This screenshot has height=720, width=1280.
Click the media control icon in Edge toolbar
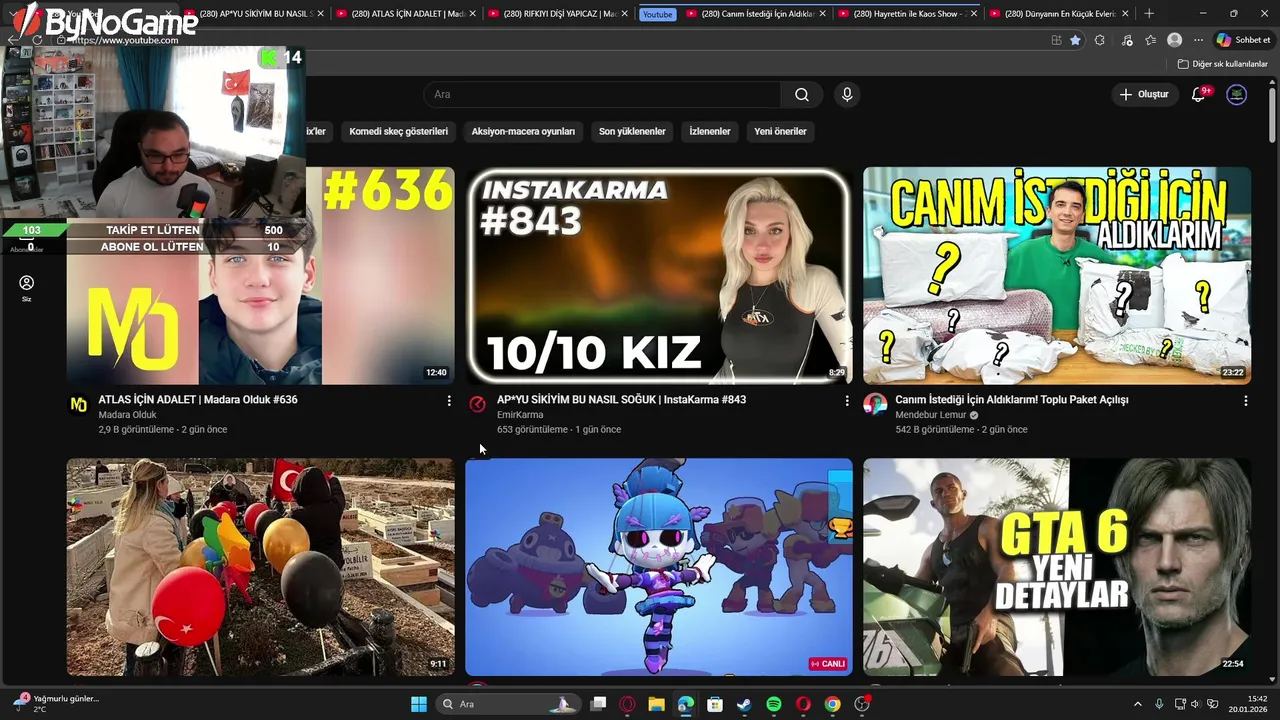1126,40
